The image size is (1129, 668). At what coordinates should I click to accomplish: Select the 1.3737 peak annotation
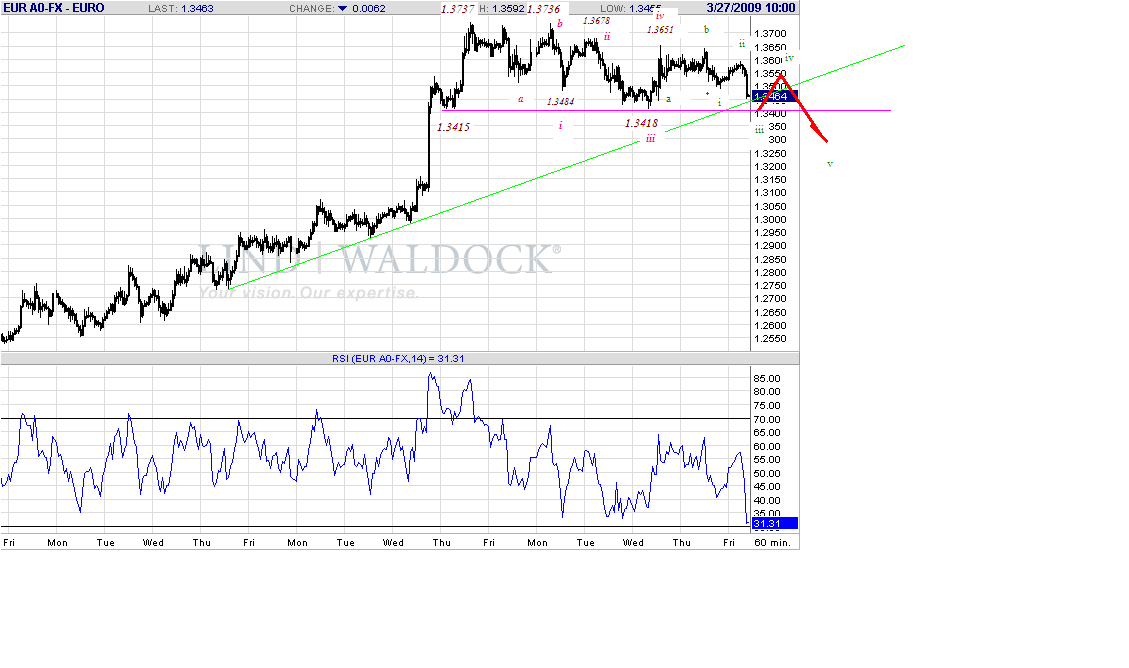457,9
